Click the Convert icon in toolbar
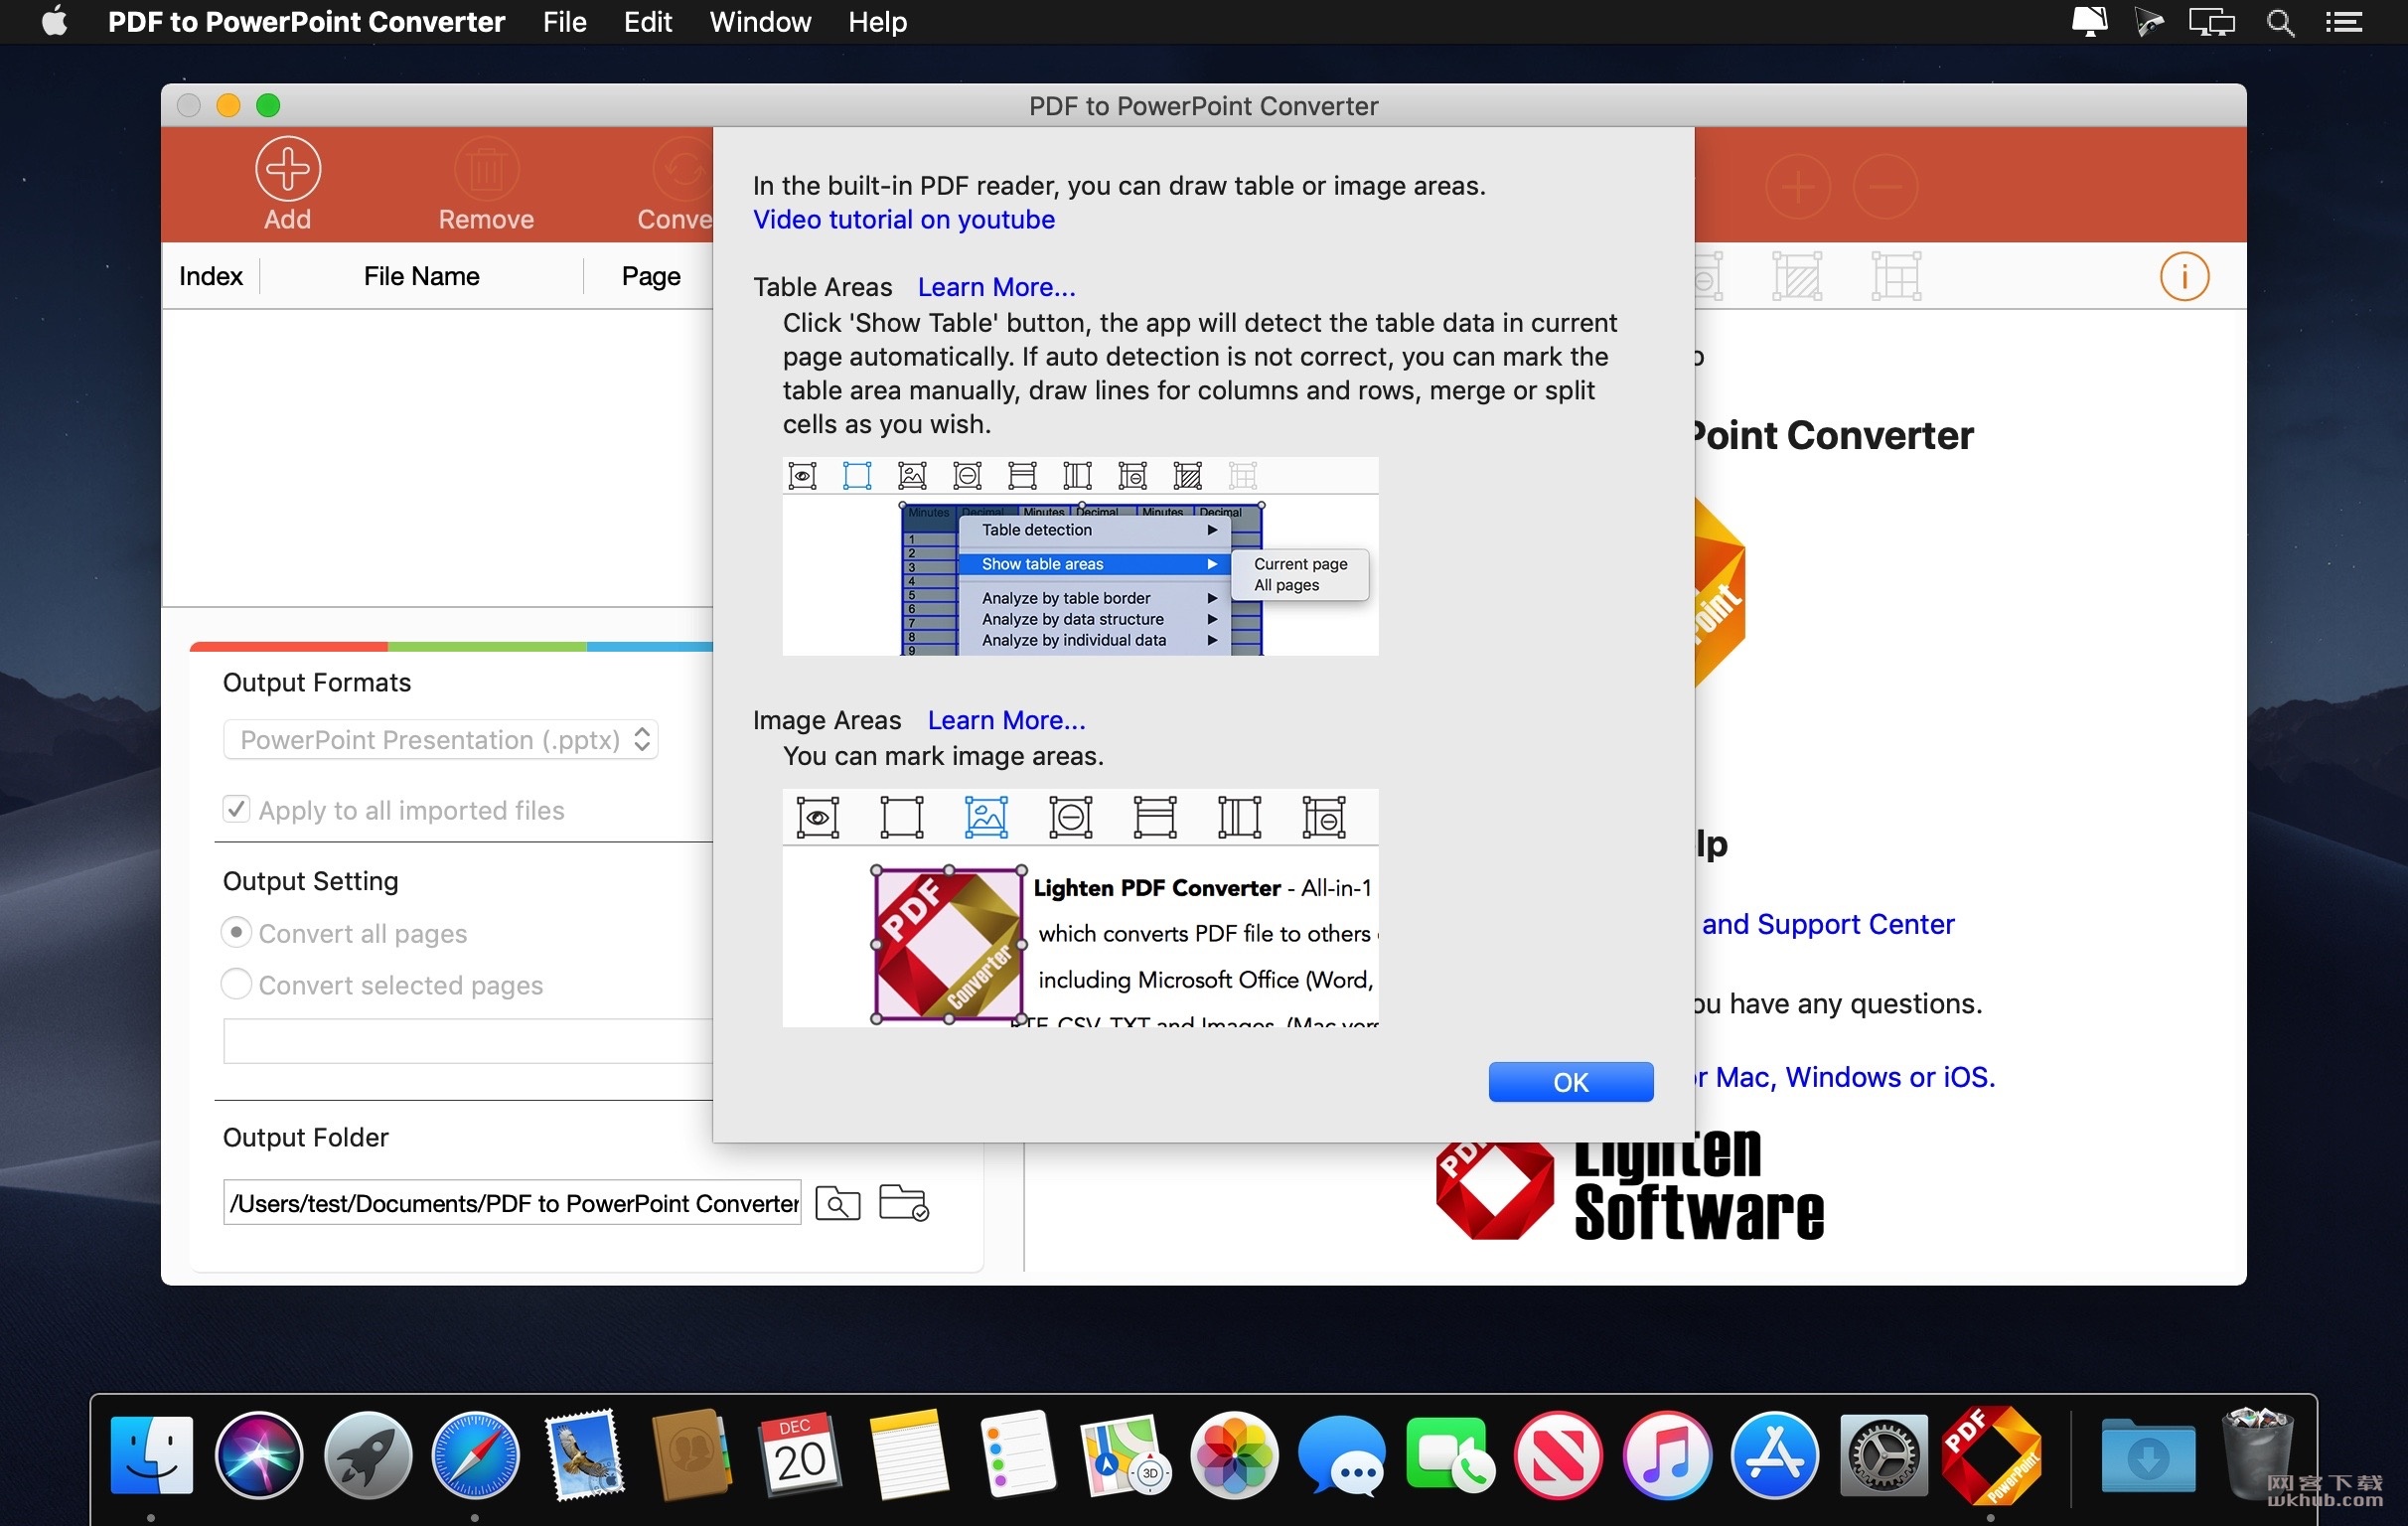Image resolution: width=2408 pixels, height=1526 pixels. click(683, 168)
